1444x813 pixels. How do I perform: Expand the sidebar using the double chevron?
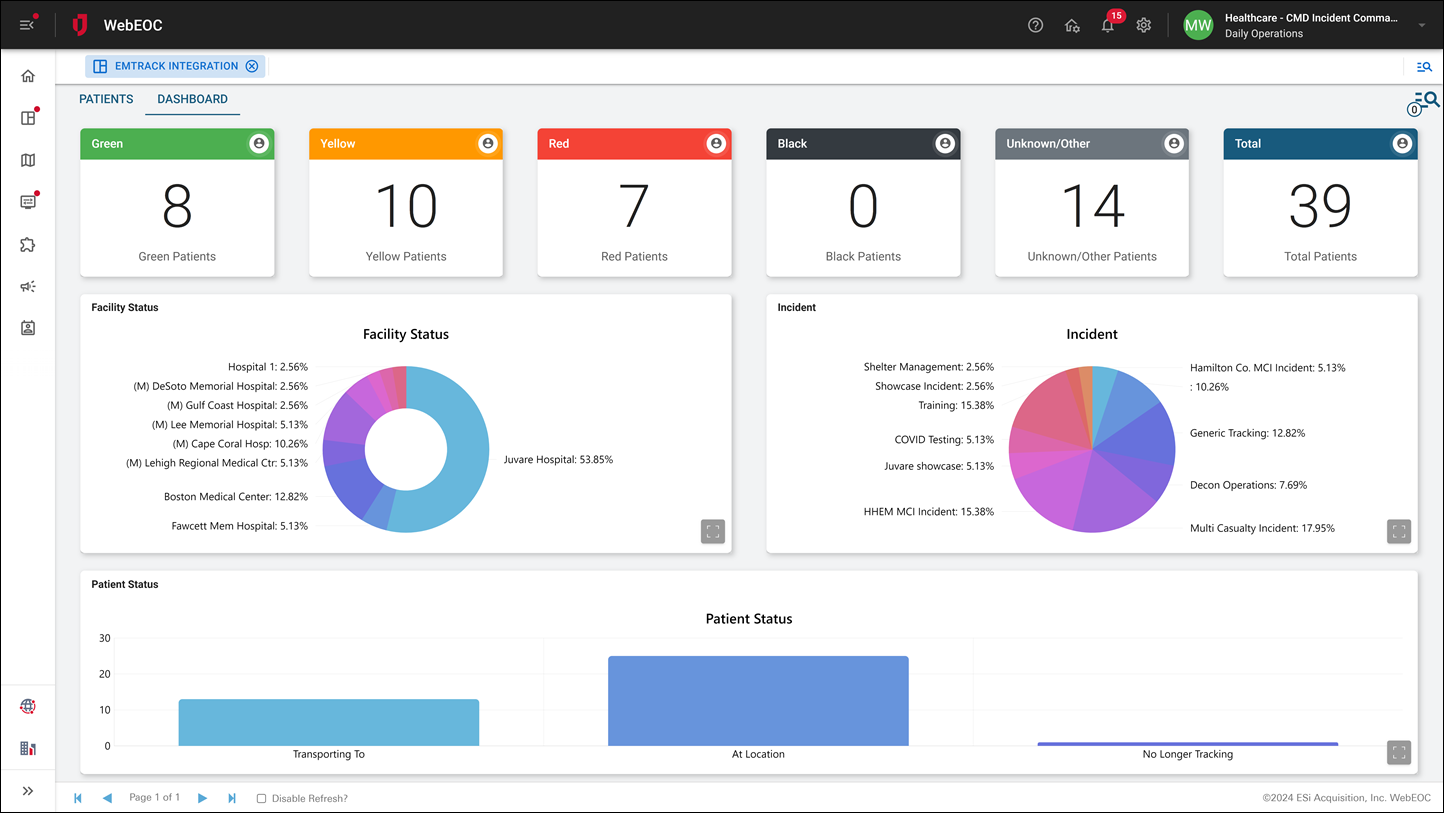point(27,790)
